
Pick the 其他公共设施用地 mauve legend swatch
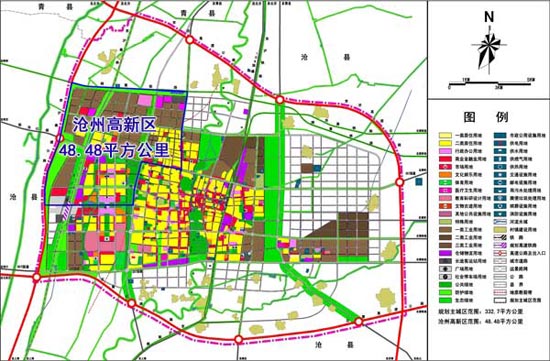click(x=445, y=214)
